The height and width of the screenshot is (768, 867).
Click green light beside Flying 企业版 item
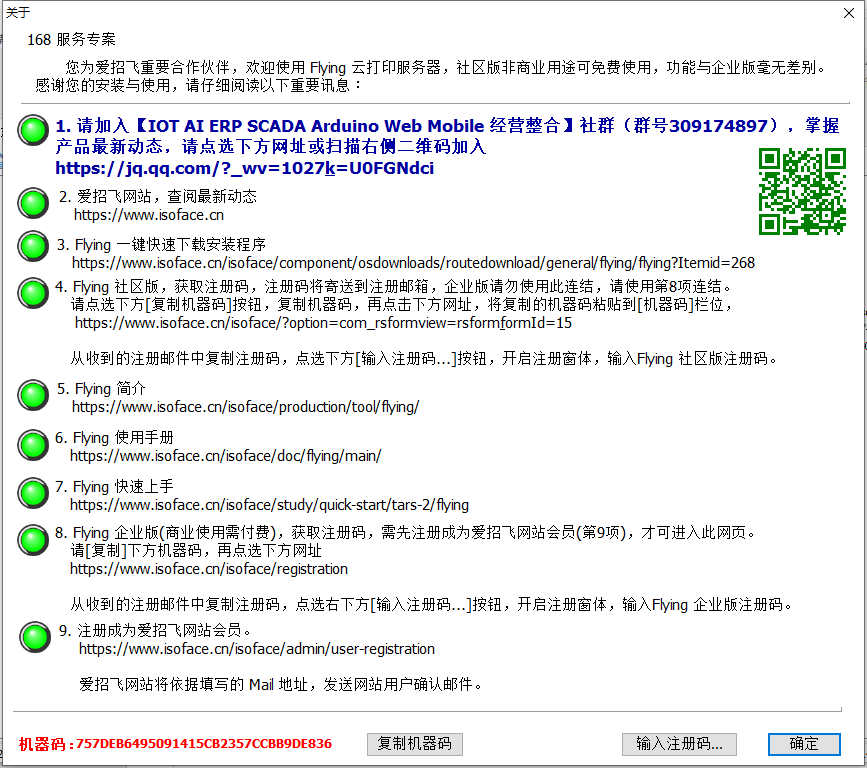(33, 540)
